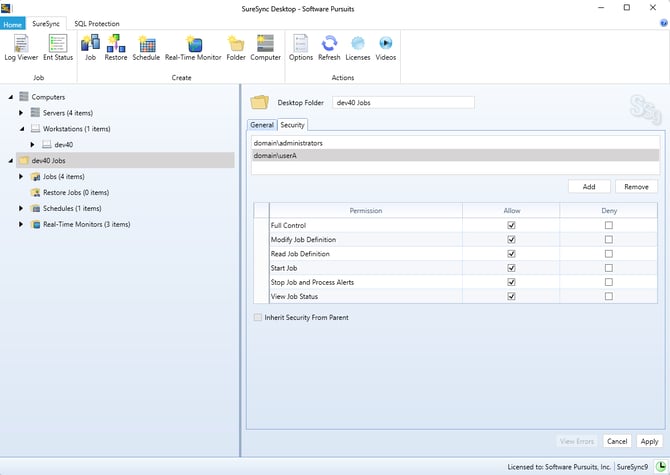The image size is (670, 475).
Task: Expand the Schedules (1 items) node
Action: click(x=21, y=208)
